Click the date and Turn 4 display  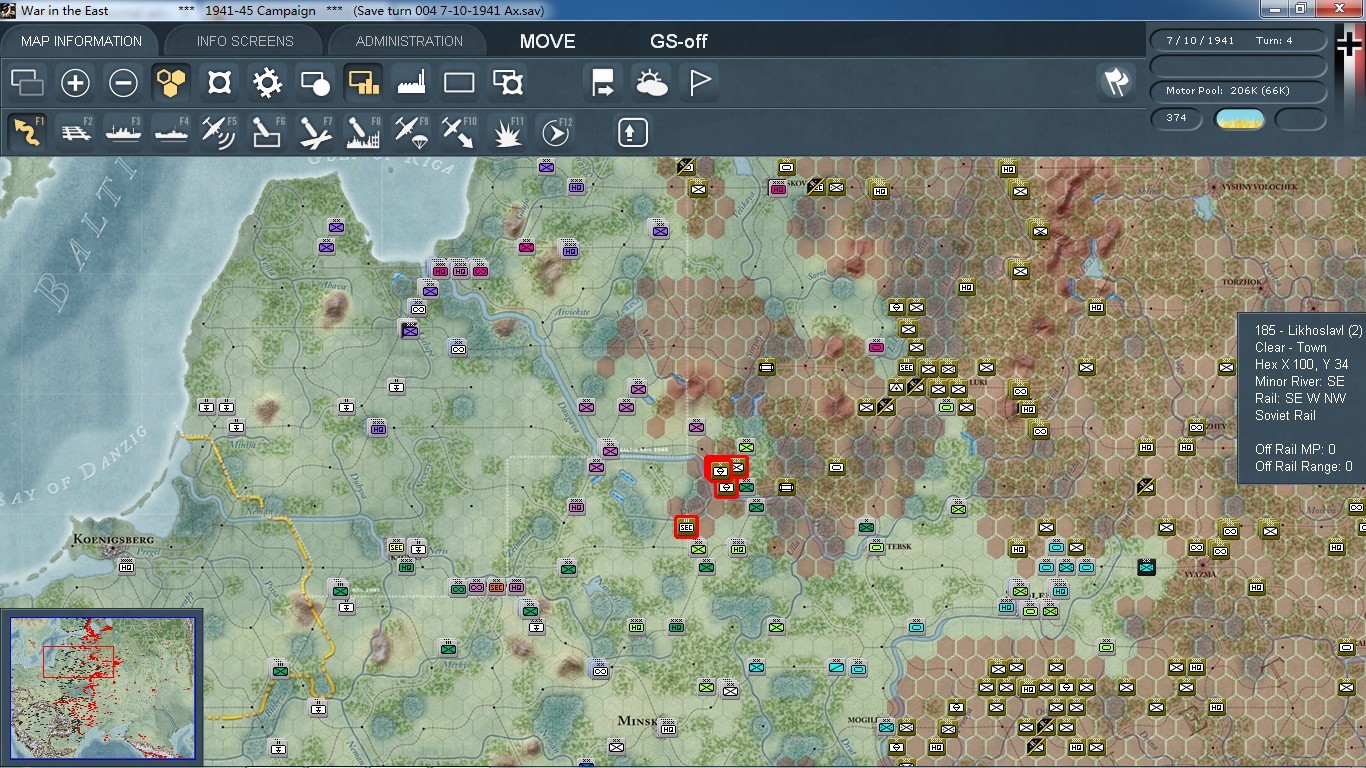[1239, 41]
